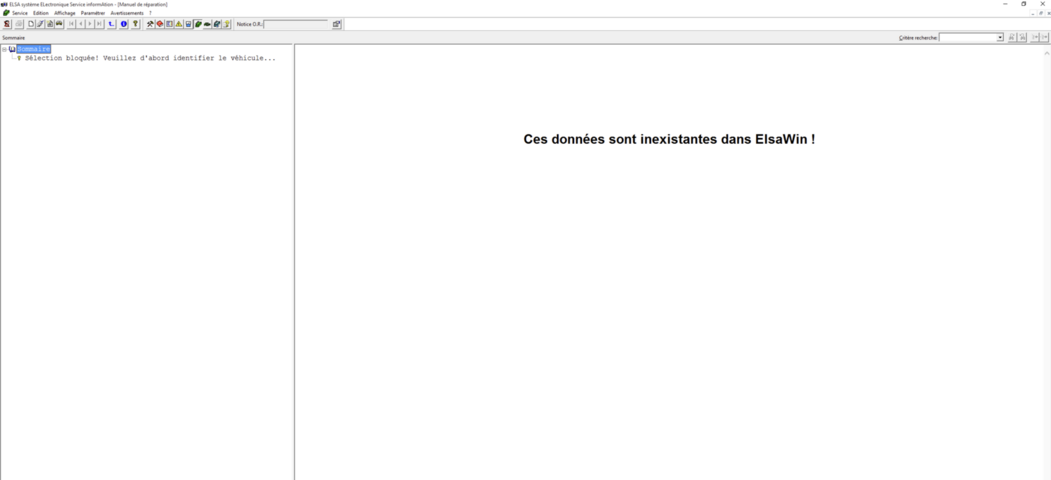Click the blank new page toolbar icon
This screenshot has height=480, width=1051.
tap(31, 24)
